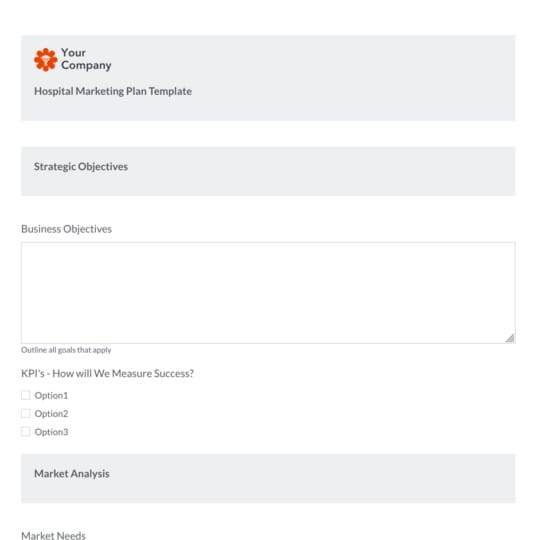The image size is (542, 540).
Task: Click the Market Needs field label
Action: click(53, 535)
